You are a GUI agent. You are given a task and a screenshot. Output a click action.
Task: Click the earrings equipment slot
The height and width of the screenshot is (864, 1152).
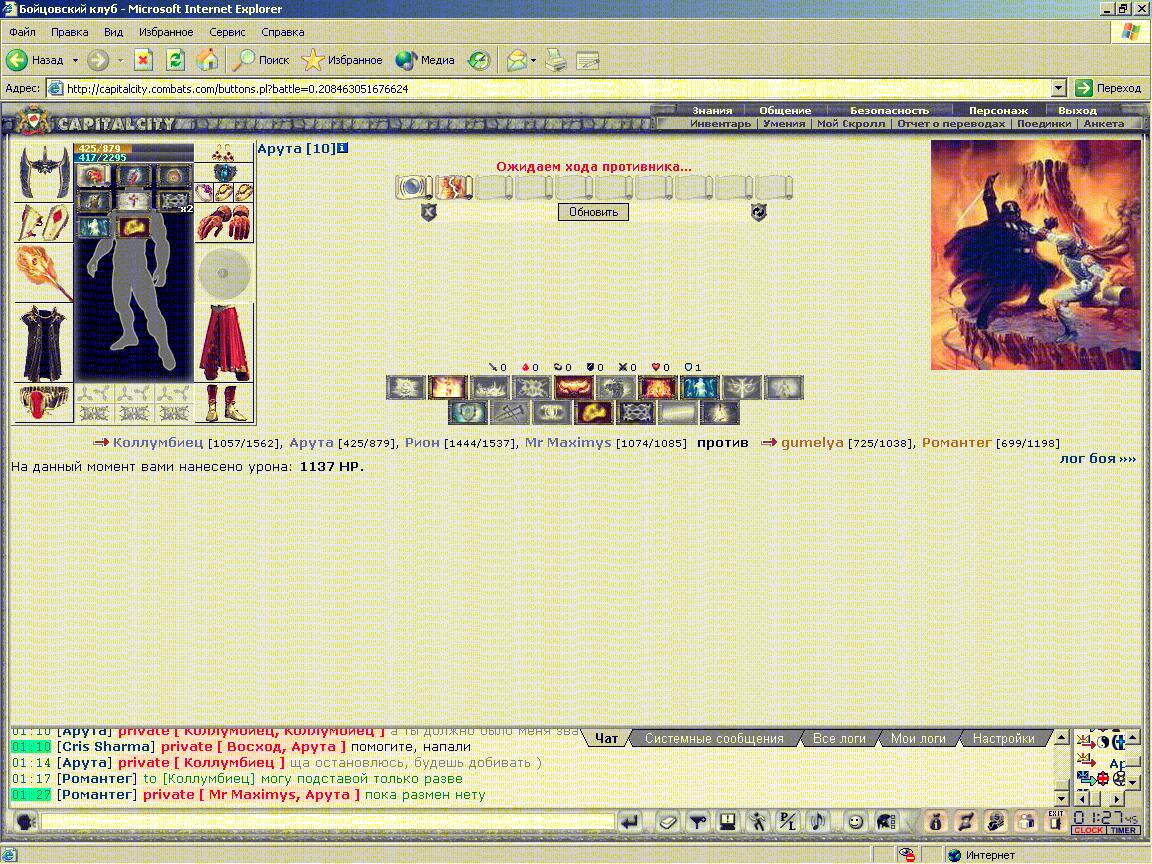tap(224, 152)
